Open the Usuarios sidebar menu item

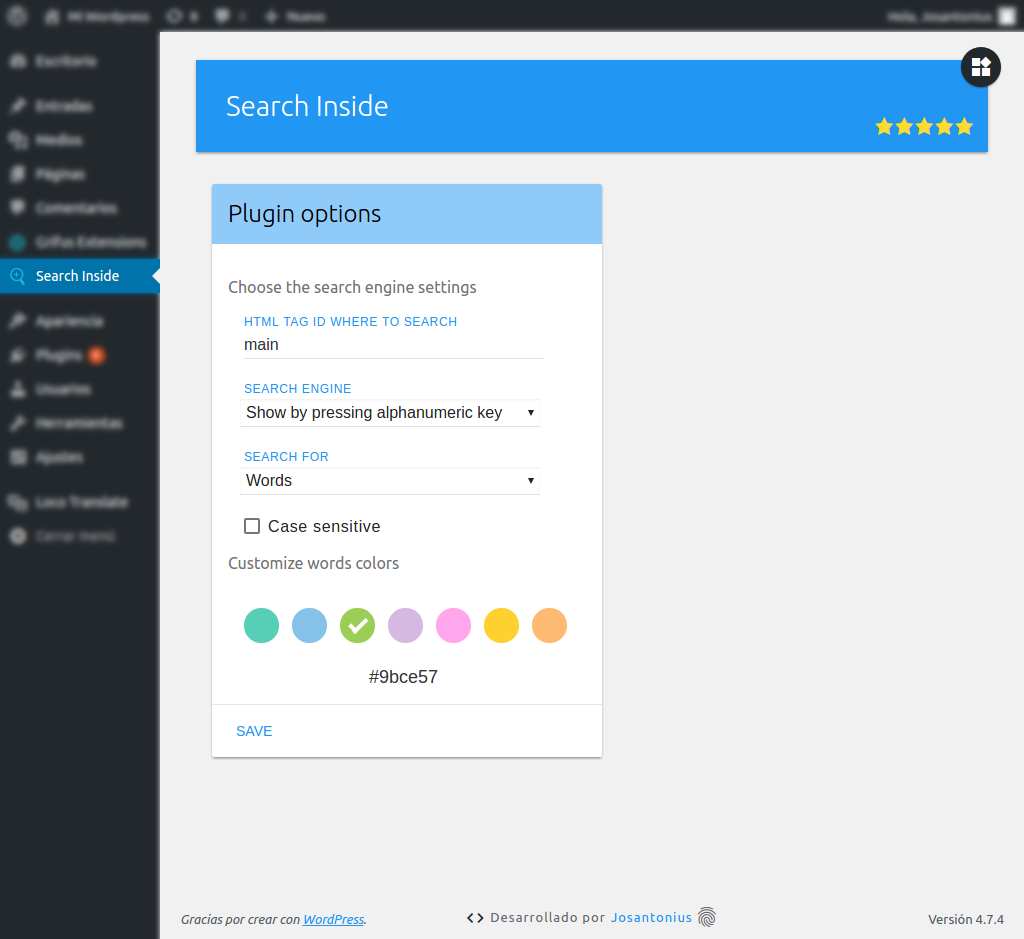pyautogui.click(x=80, y=389)
